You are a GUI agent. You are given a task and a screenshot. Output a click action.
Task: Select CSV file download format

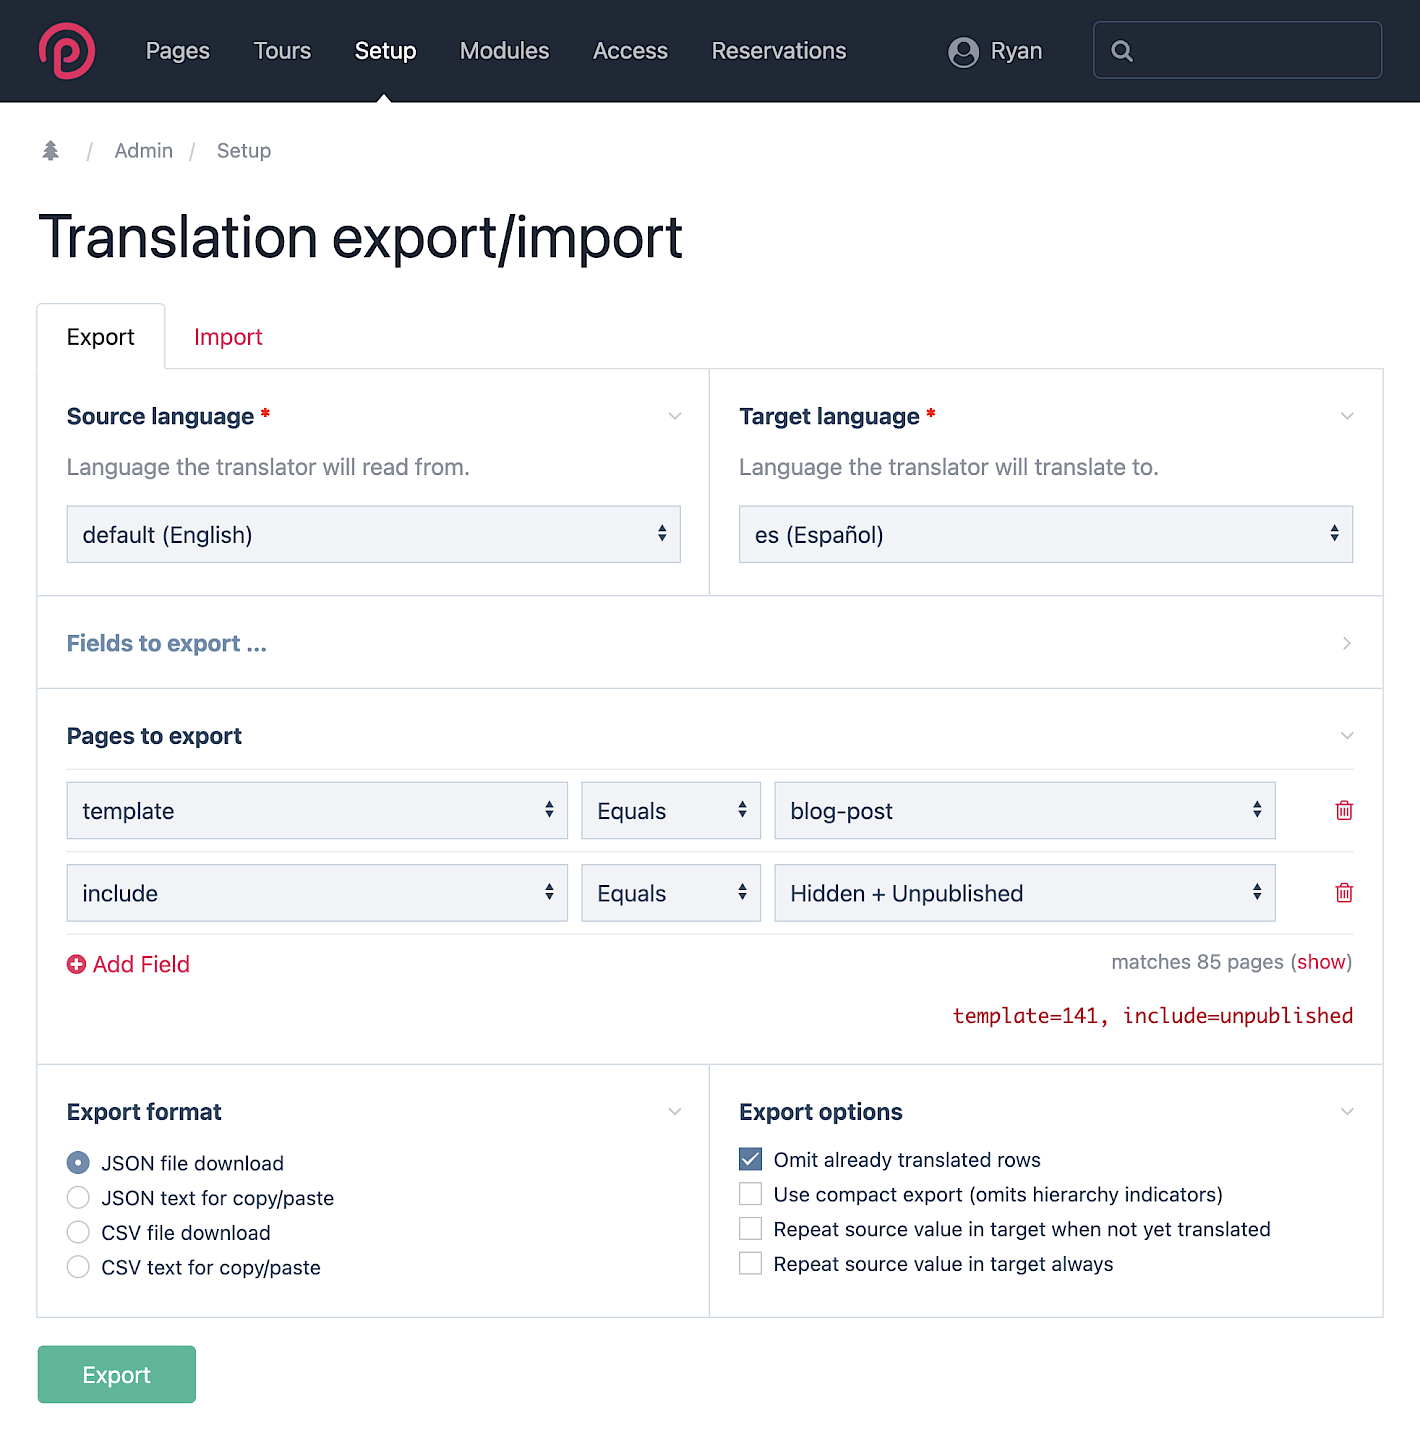[x=78, y=1233]
